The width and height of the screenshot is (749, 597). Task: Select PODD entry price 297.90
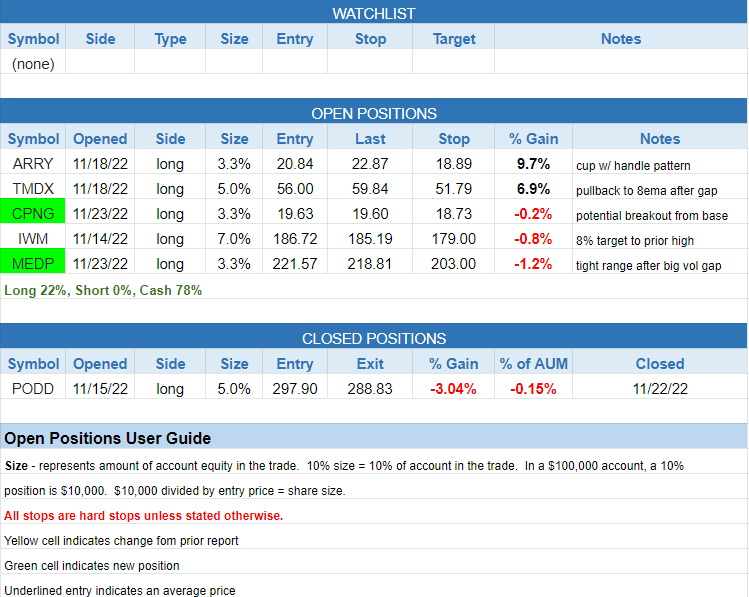(x=295, y=388)
